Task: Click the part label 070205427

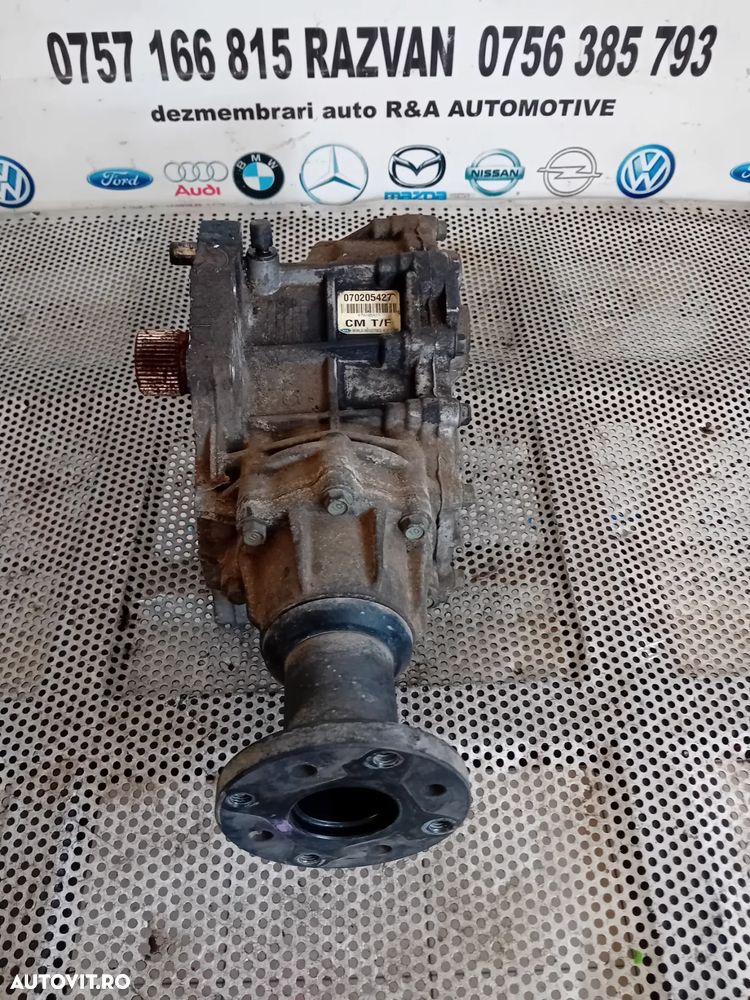Action: pyautogui.click(x=367, y=297)
